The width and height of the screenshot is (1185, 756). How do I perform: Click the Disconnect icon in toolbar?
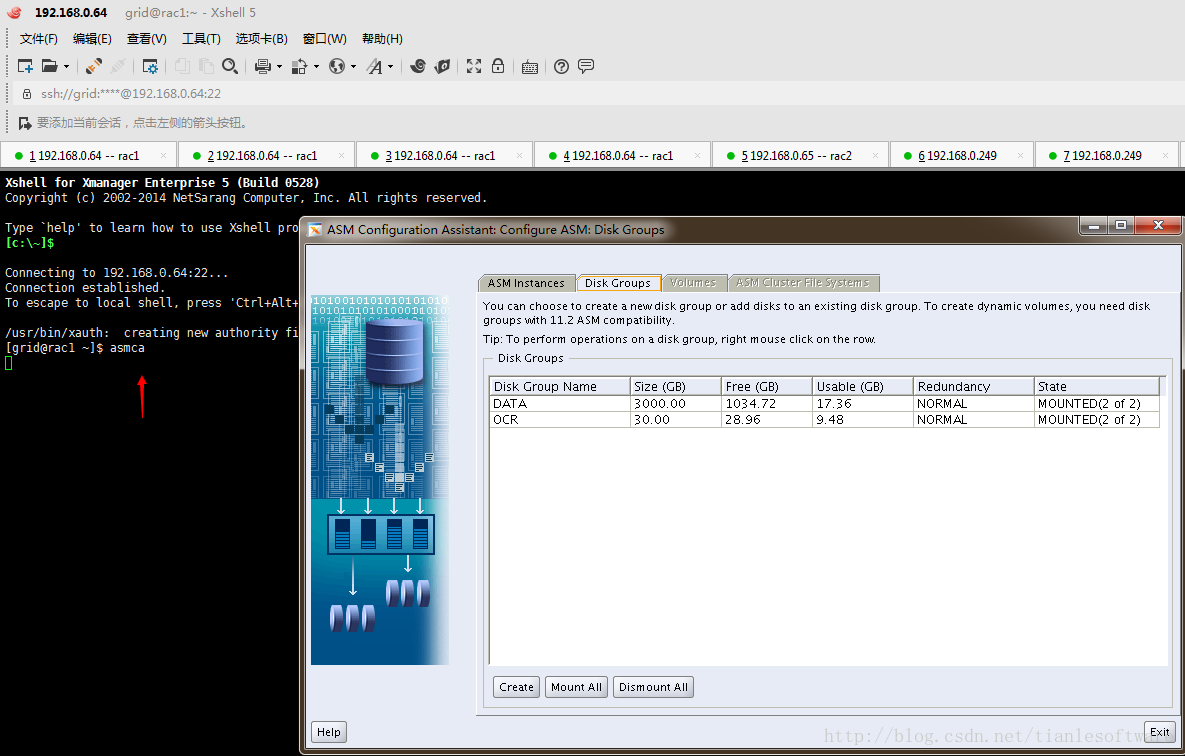coord(118,67)
